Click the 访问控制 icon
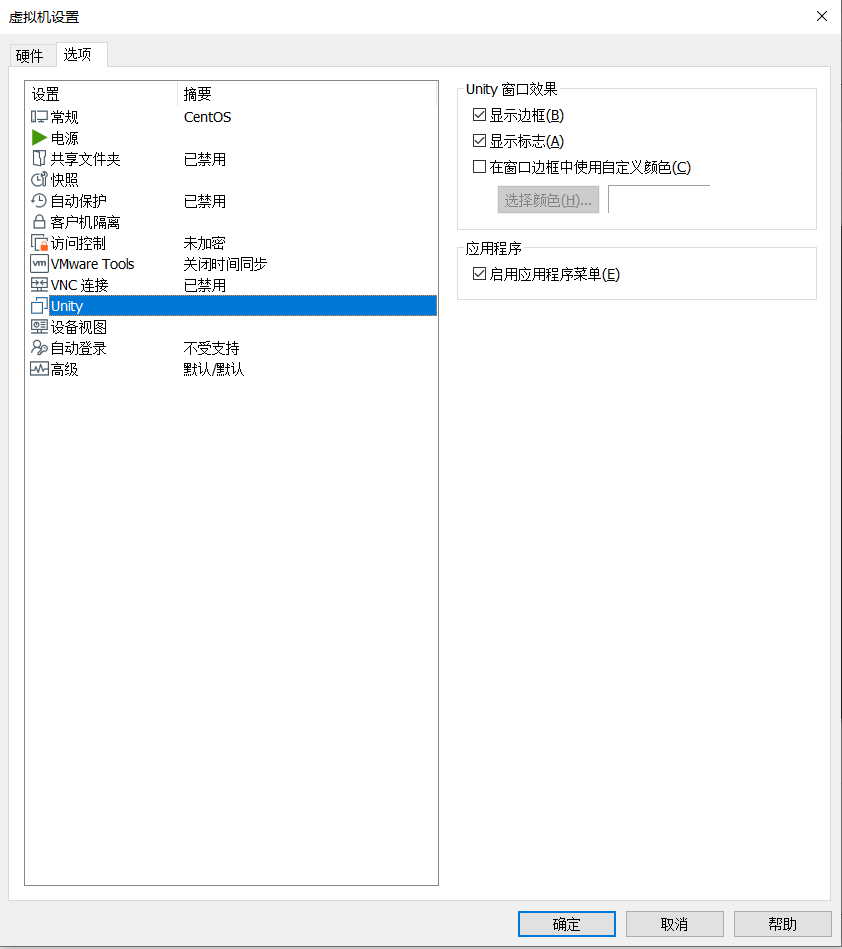842x949 pixels. (39, 243)
